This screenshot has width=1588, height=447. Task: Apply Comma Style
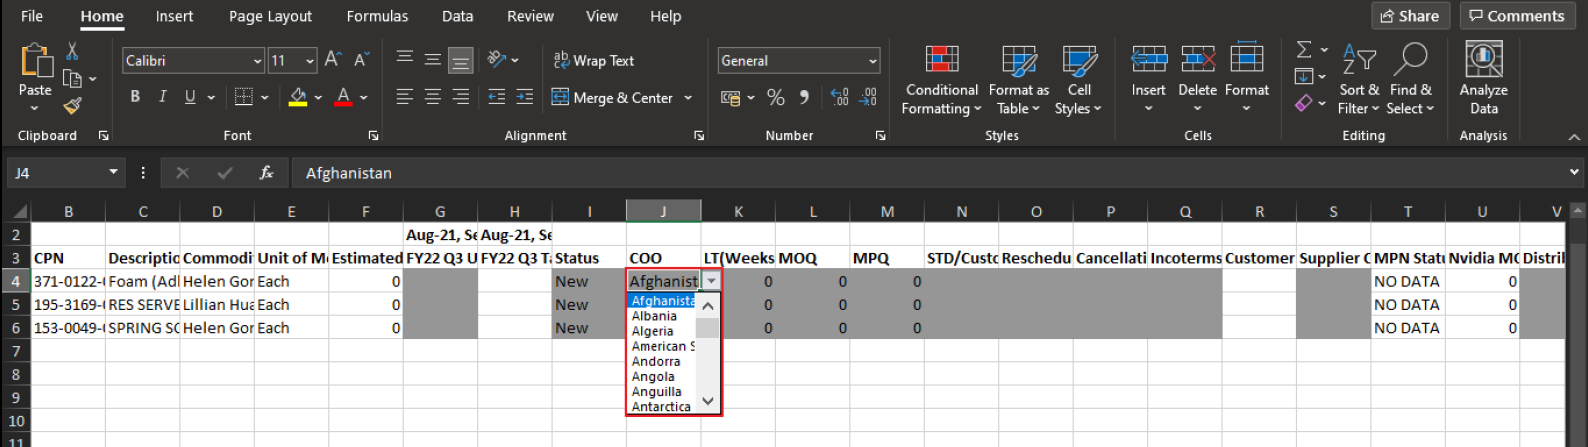(x=804, y=98)
